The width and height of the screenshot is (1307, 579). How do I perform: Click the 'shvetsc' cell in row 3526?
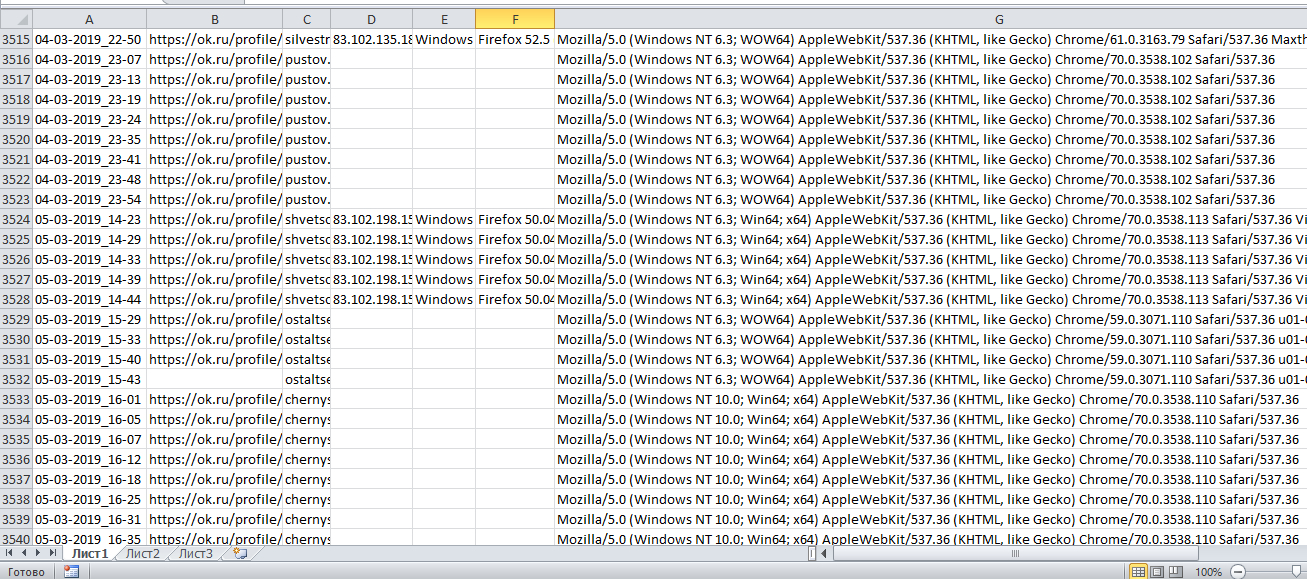coord(306,259)
